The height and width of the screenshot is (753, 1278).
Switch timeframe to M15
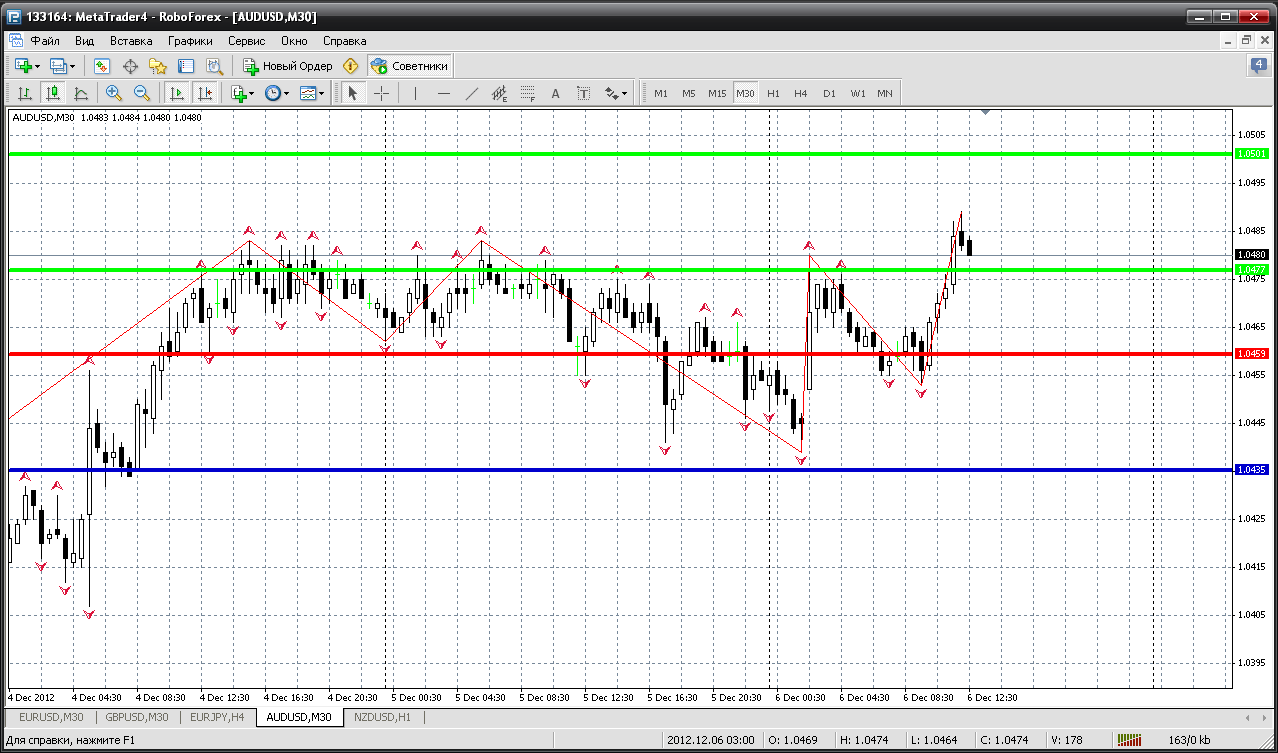717,93
